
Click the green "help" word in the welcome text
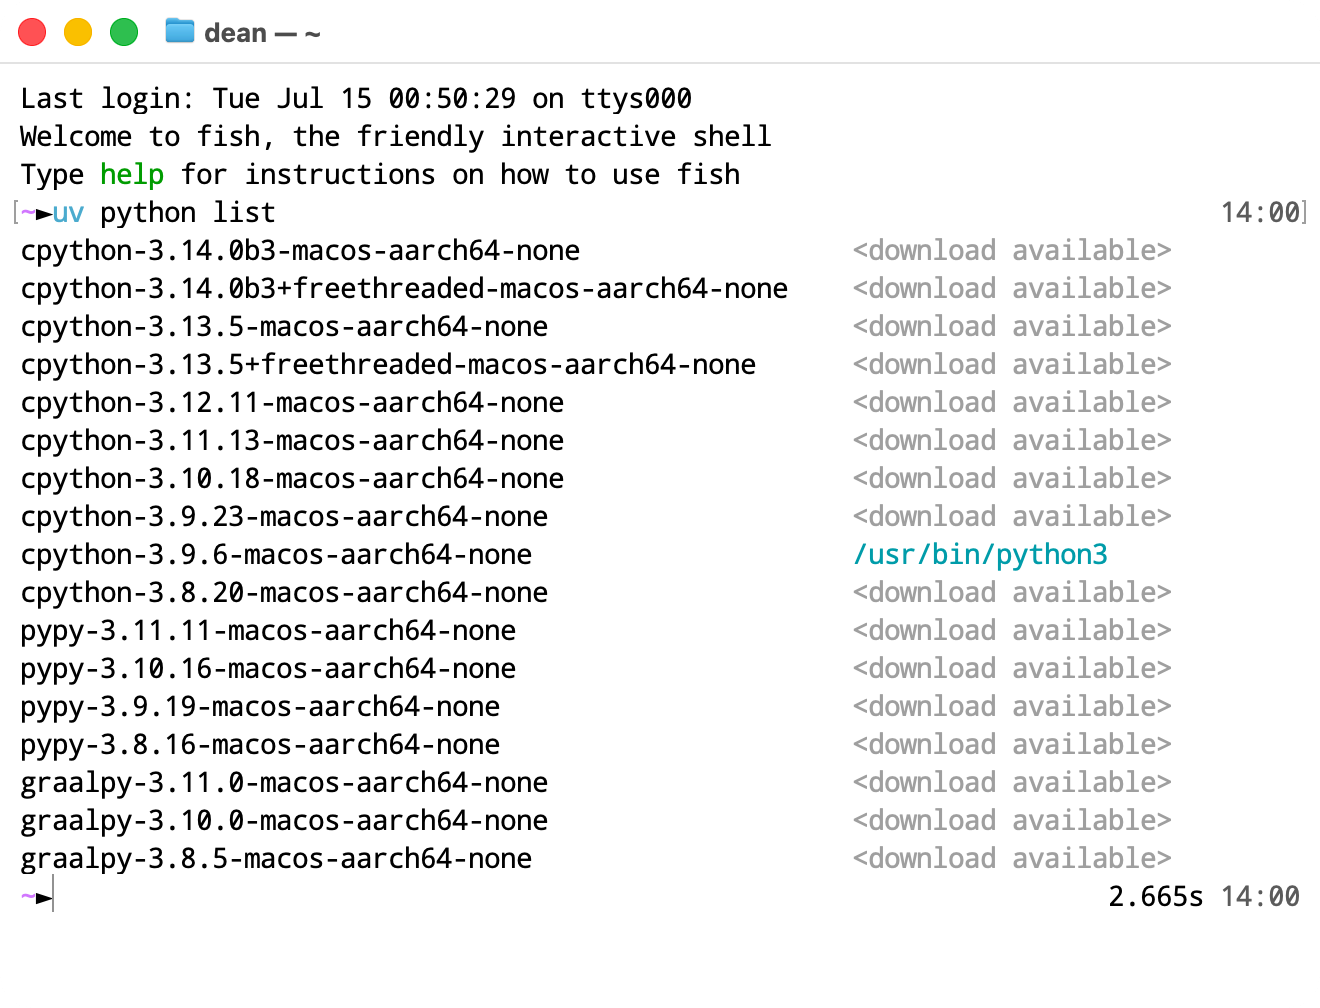tap(132, 175)
